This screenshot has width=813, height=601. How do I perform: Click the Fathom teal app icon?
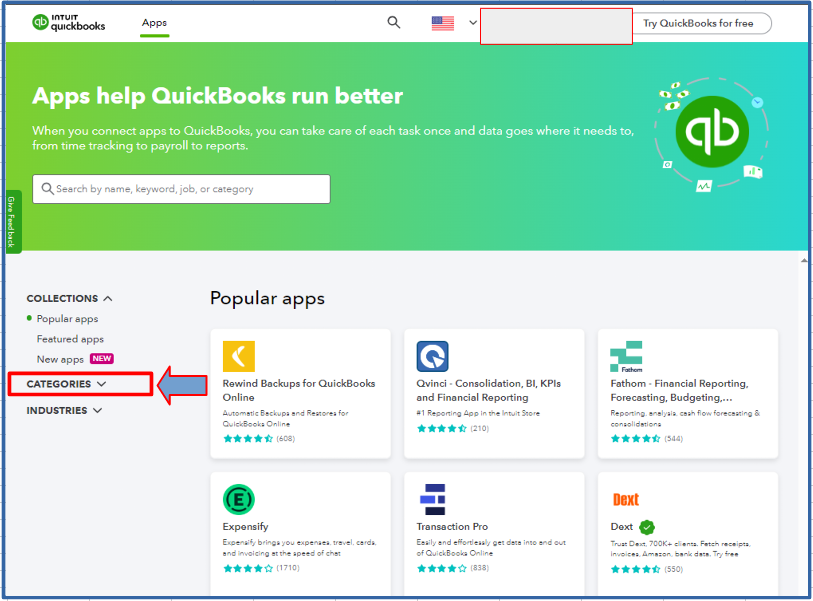coord(626,356)
